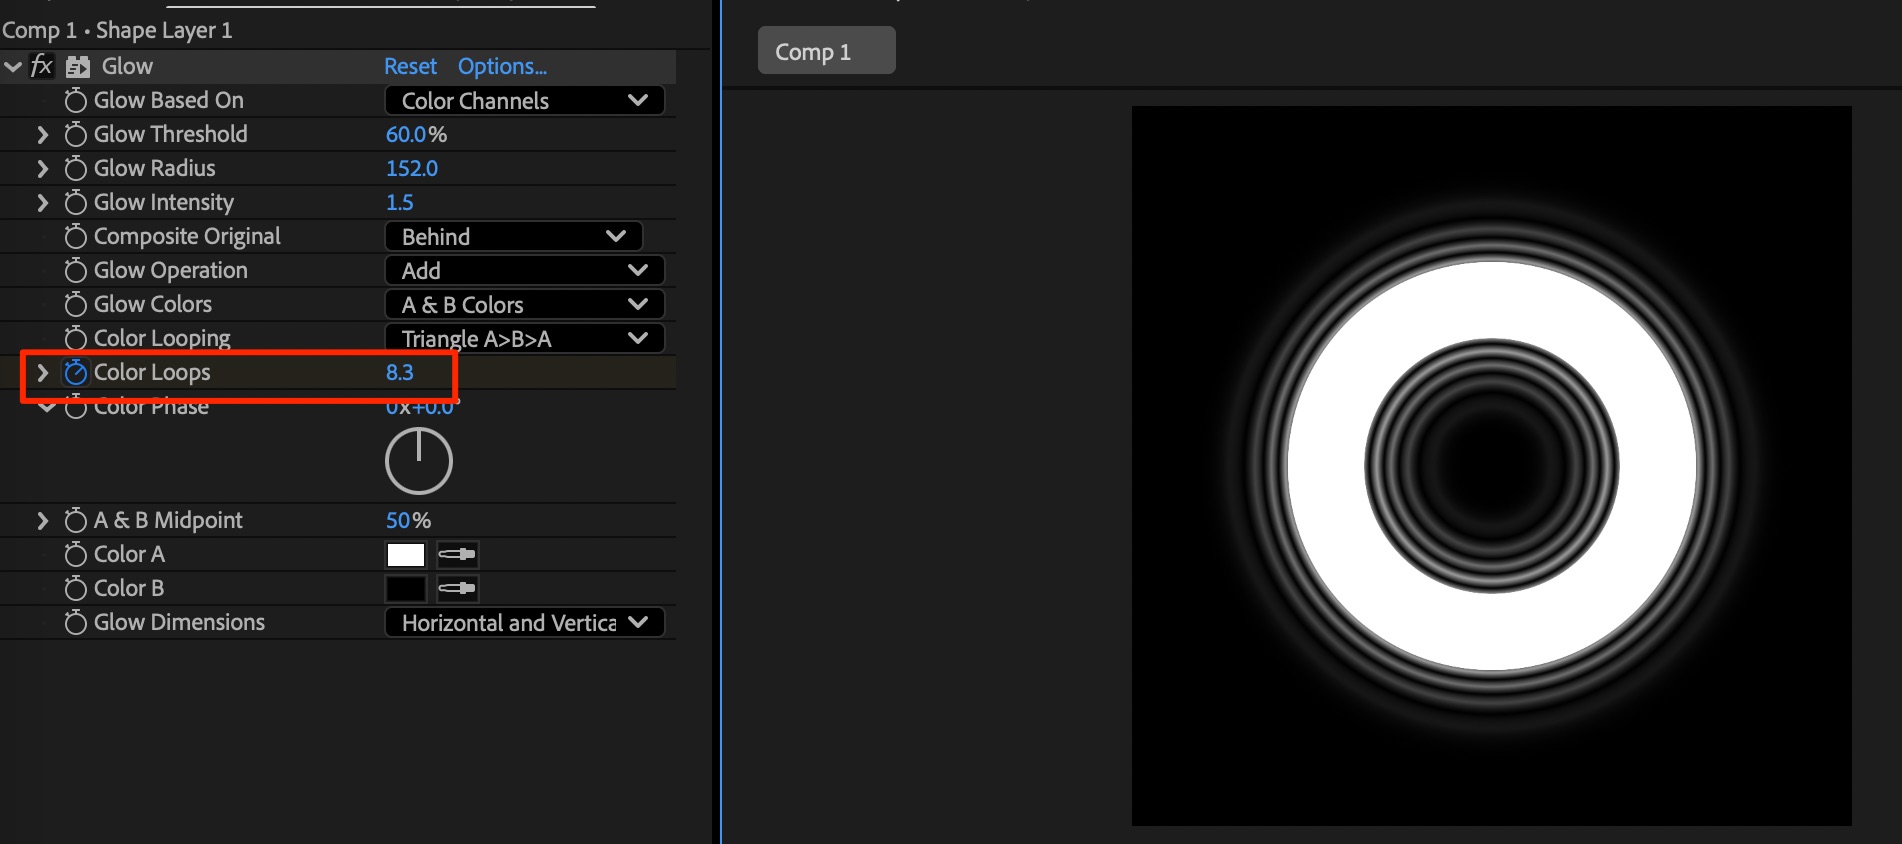This screenshot has width=1902, height=844.
Task: Click the Color B eyedropper icon
Action: pyautogui.click(x=458, y=588)
